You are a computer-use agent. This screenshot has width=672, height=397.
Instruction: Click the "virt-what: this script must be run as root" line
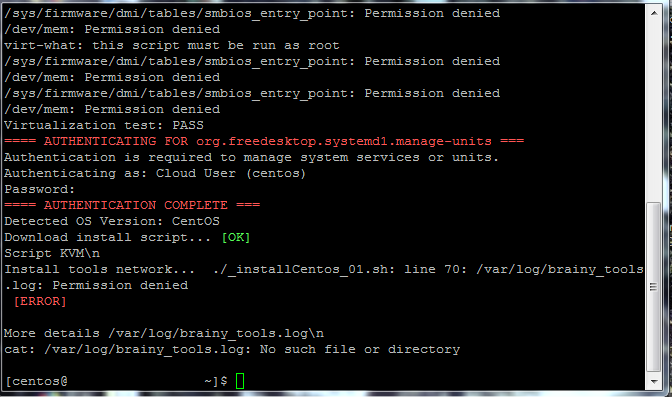[172, 45]
